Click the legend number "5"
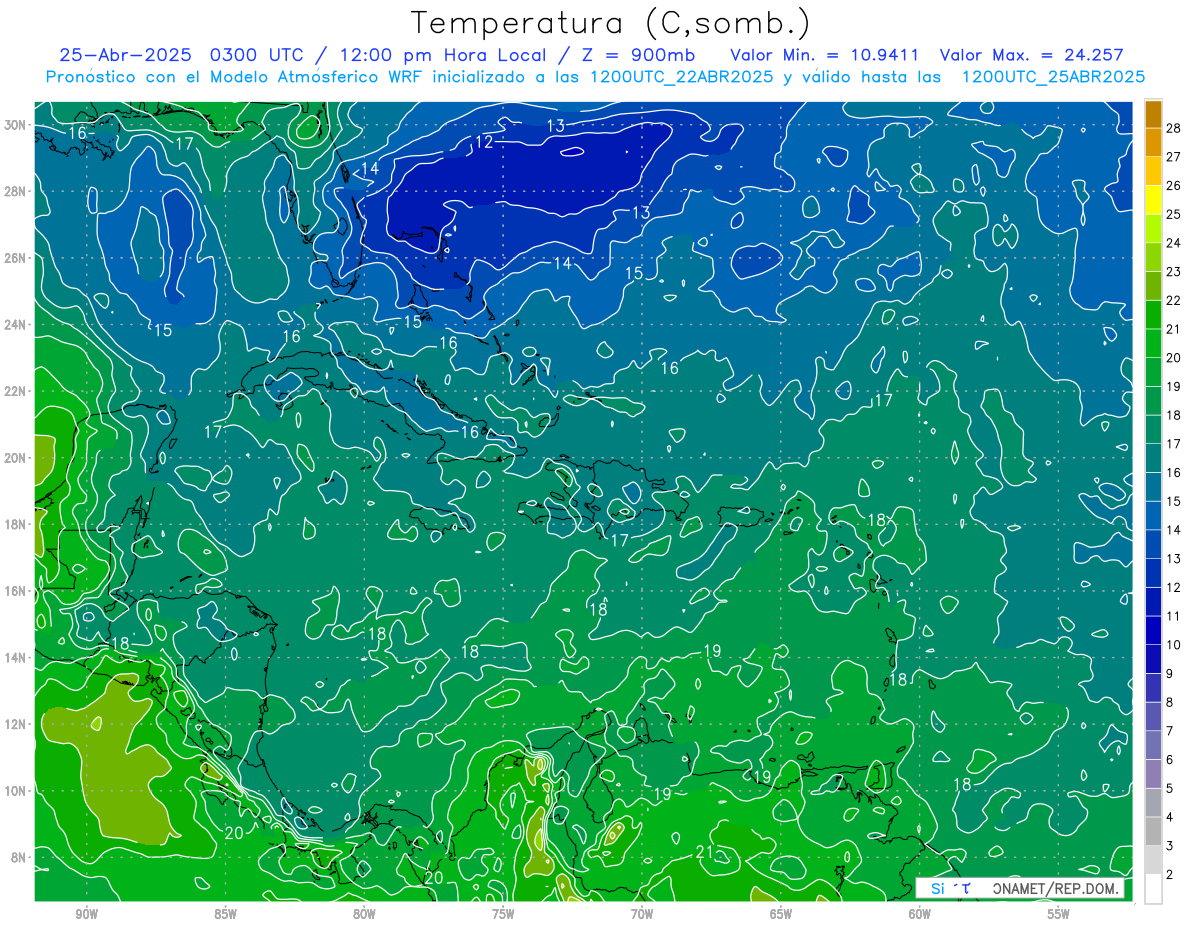This screenshot has height=927, width=1200. pos(1170,788)
